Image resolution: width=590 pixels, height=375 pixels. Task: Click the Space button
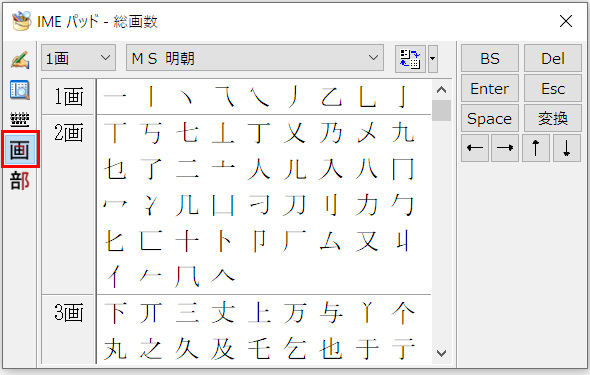(x=490, y=118)
